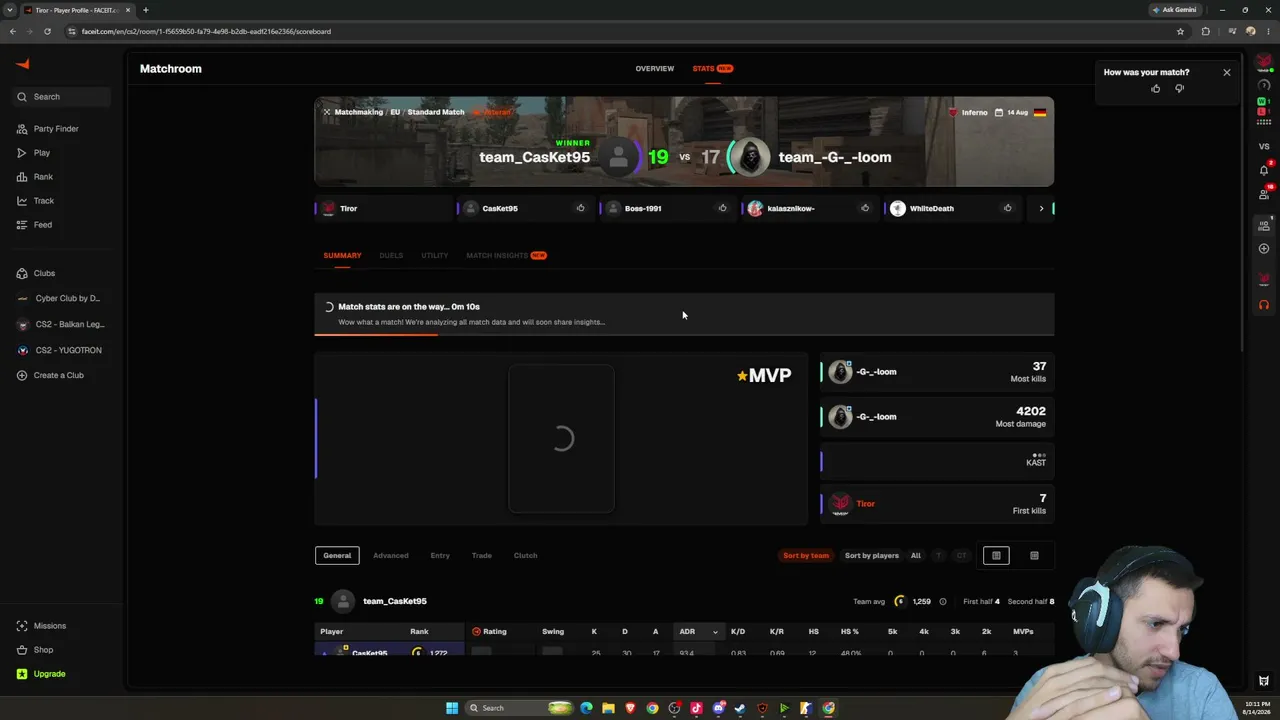This screenshot has width=1280, height=720.
Task: Open the Clubs section
Action: pos(44,273)
